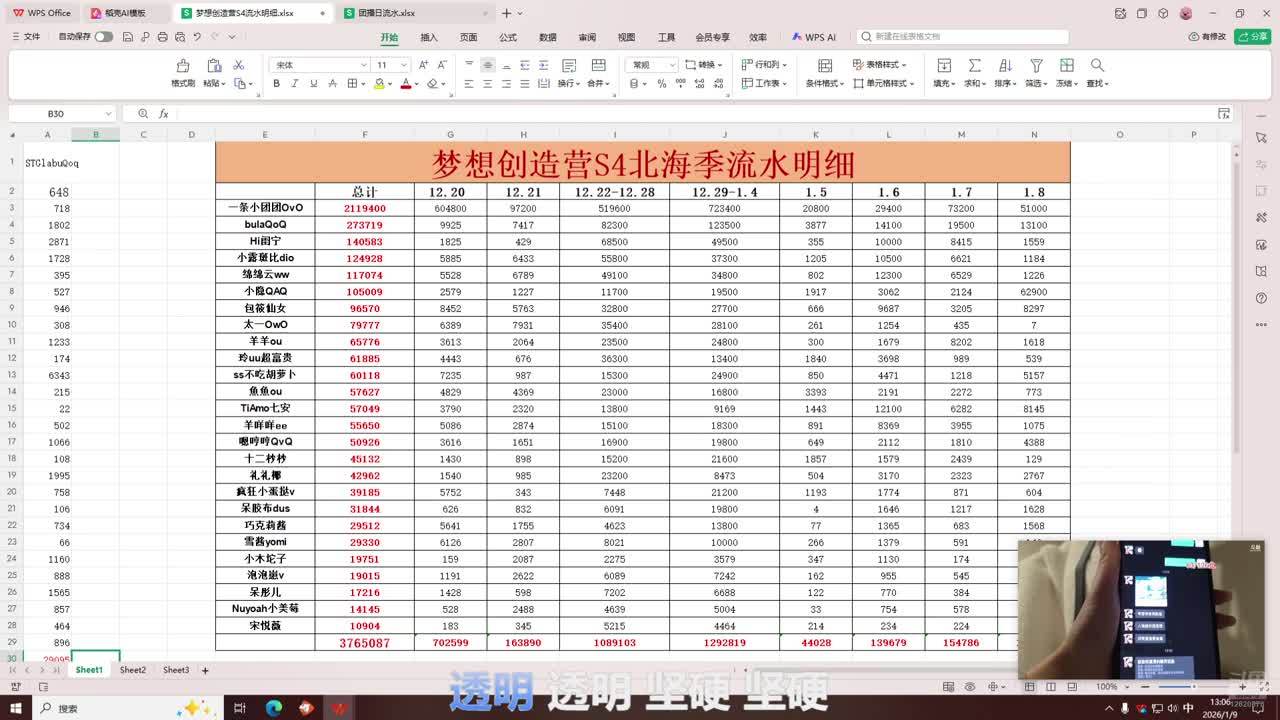Viewport: 1280px width, 720px height.
Task: Open the 文件 file menu button
Action: 26,37
